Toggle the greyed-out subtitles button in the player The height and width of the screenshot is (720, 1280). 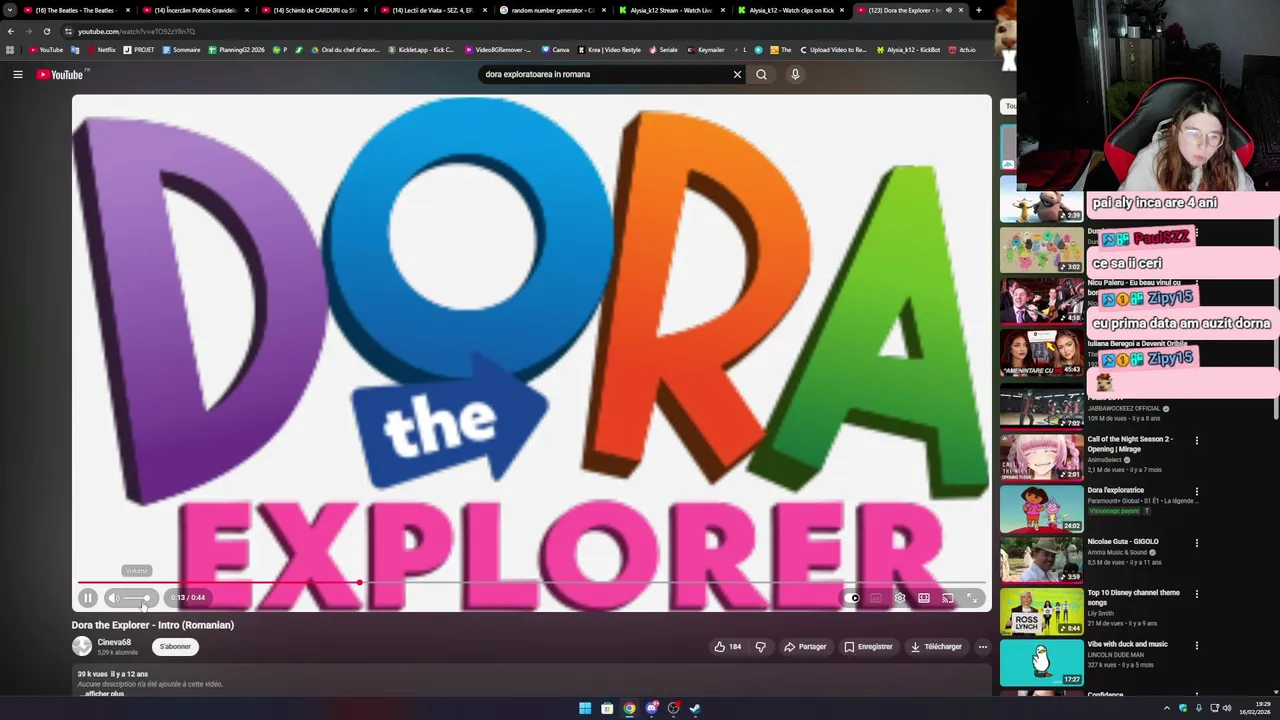coord(876,598)
